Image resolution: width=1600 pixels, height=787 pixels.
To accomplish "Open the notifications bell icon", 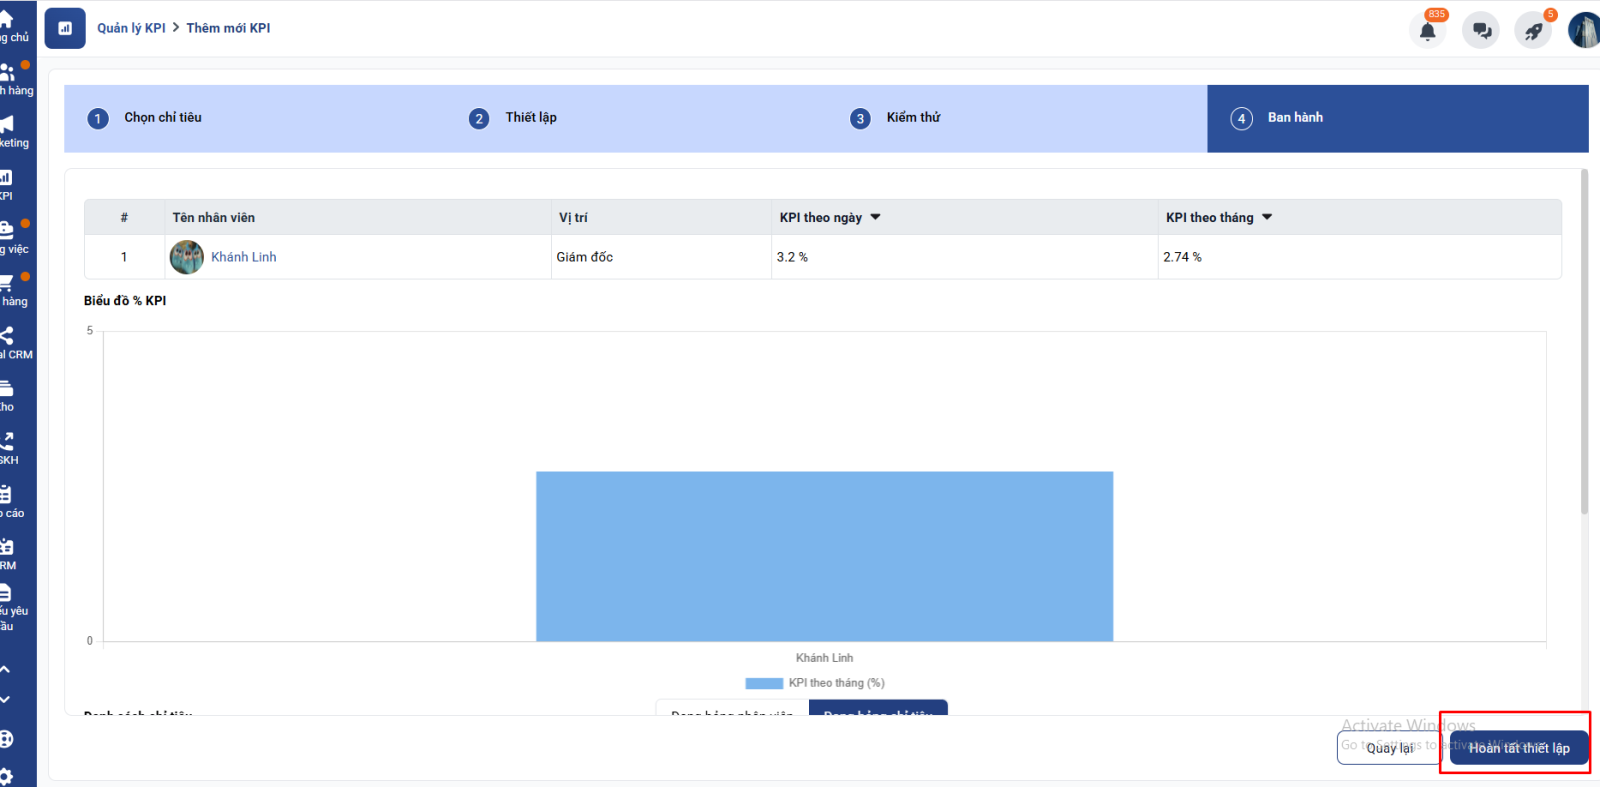I will coord(1427,31).
